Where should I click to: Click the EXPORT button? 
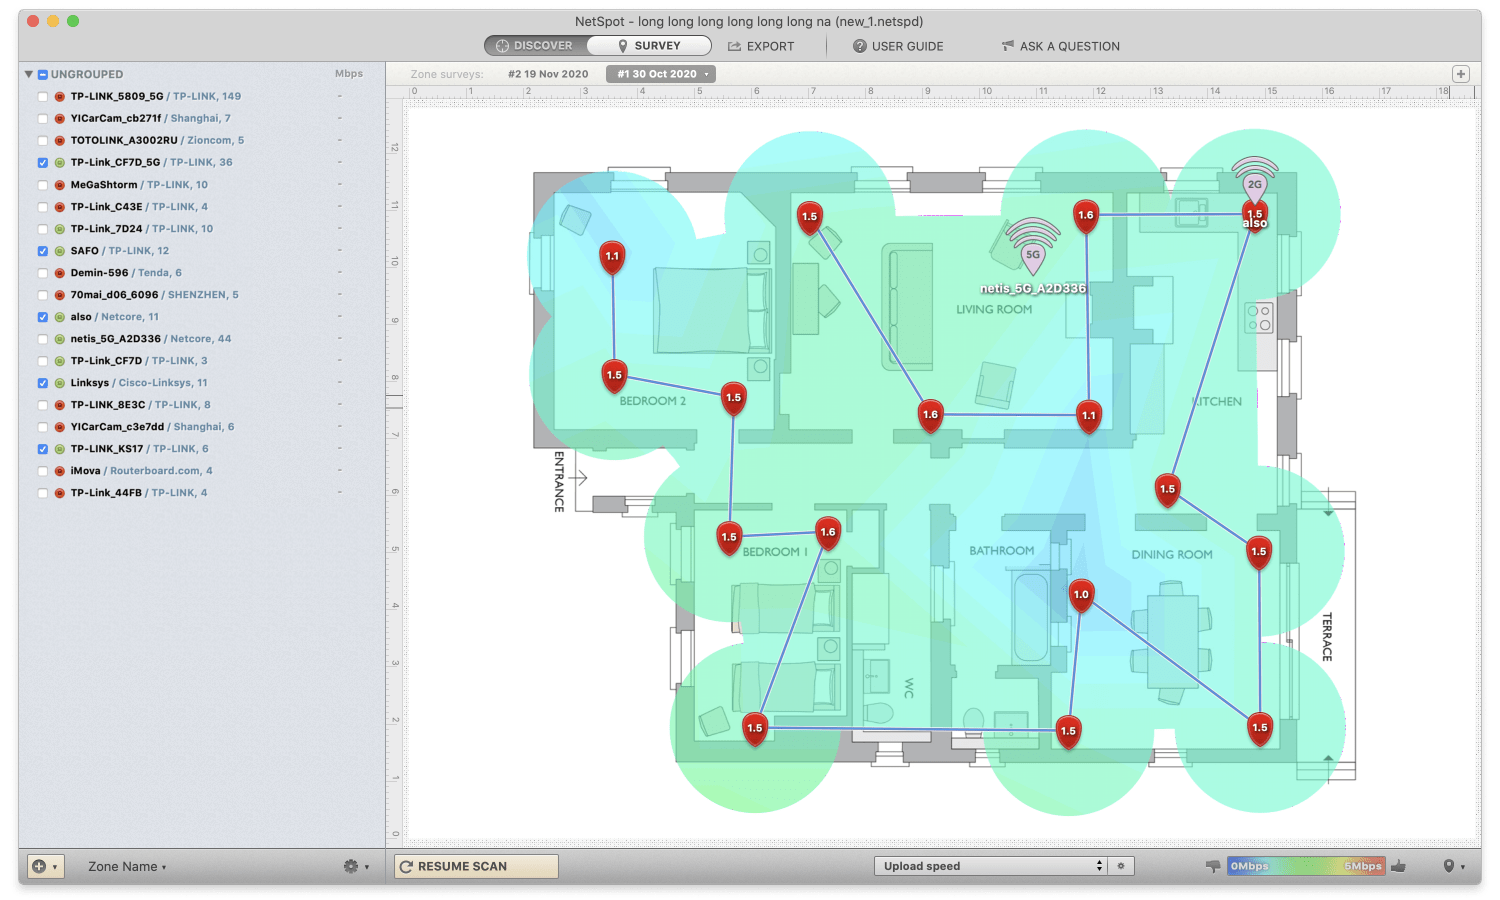(761, 46)
